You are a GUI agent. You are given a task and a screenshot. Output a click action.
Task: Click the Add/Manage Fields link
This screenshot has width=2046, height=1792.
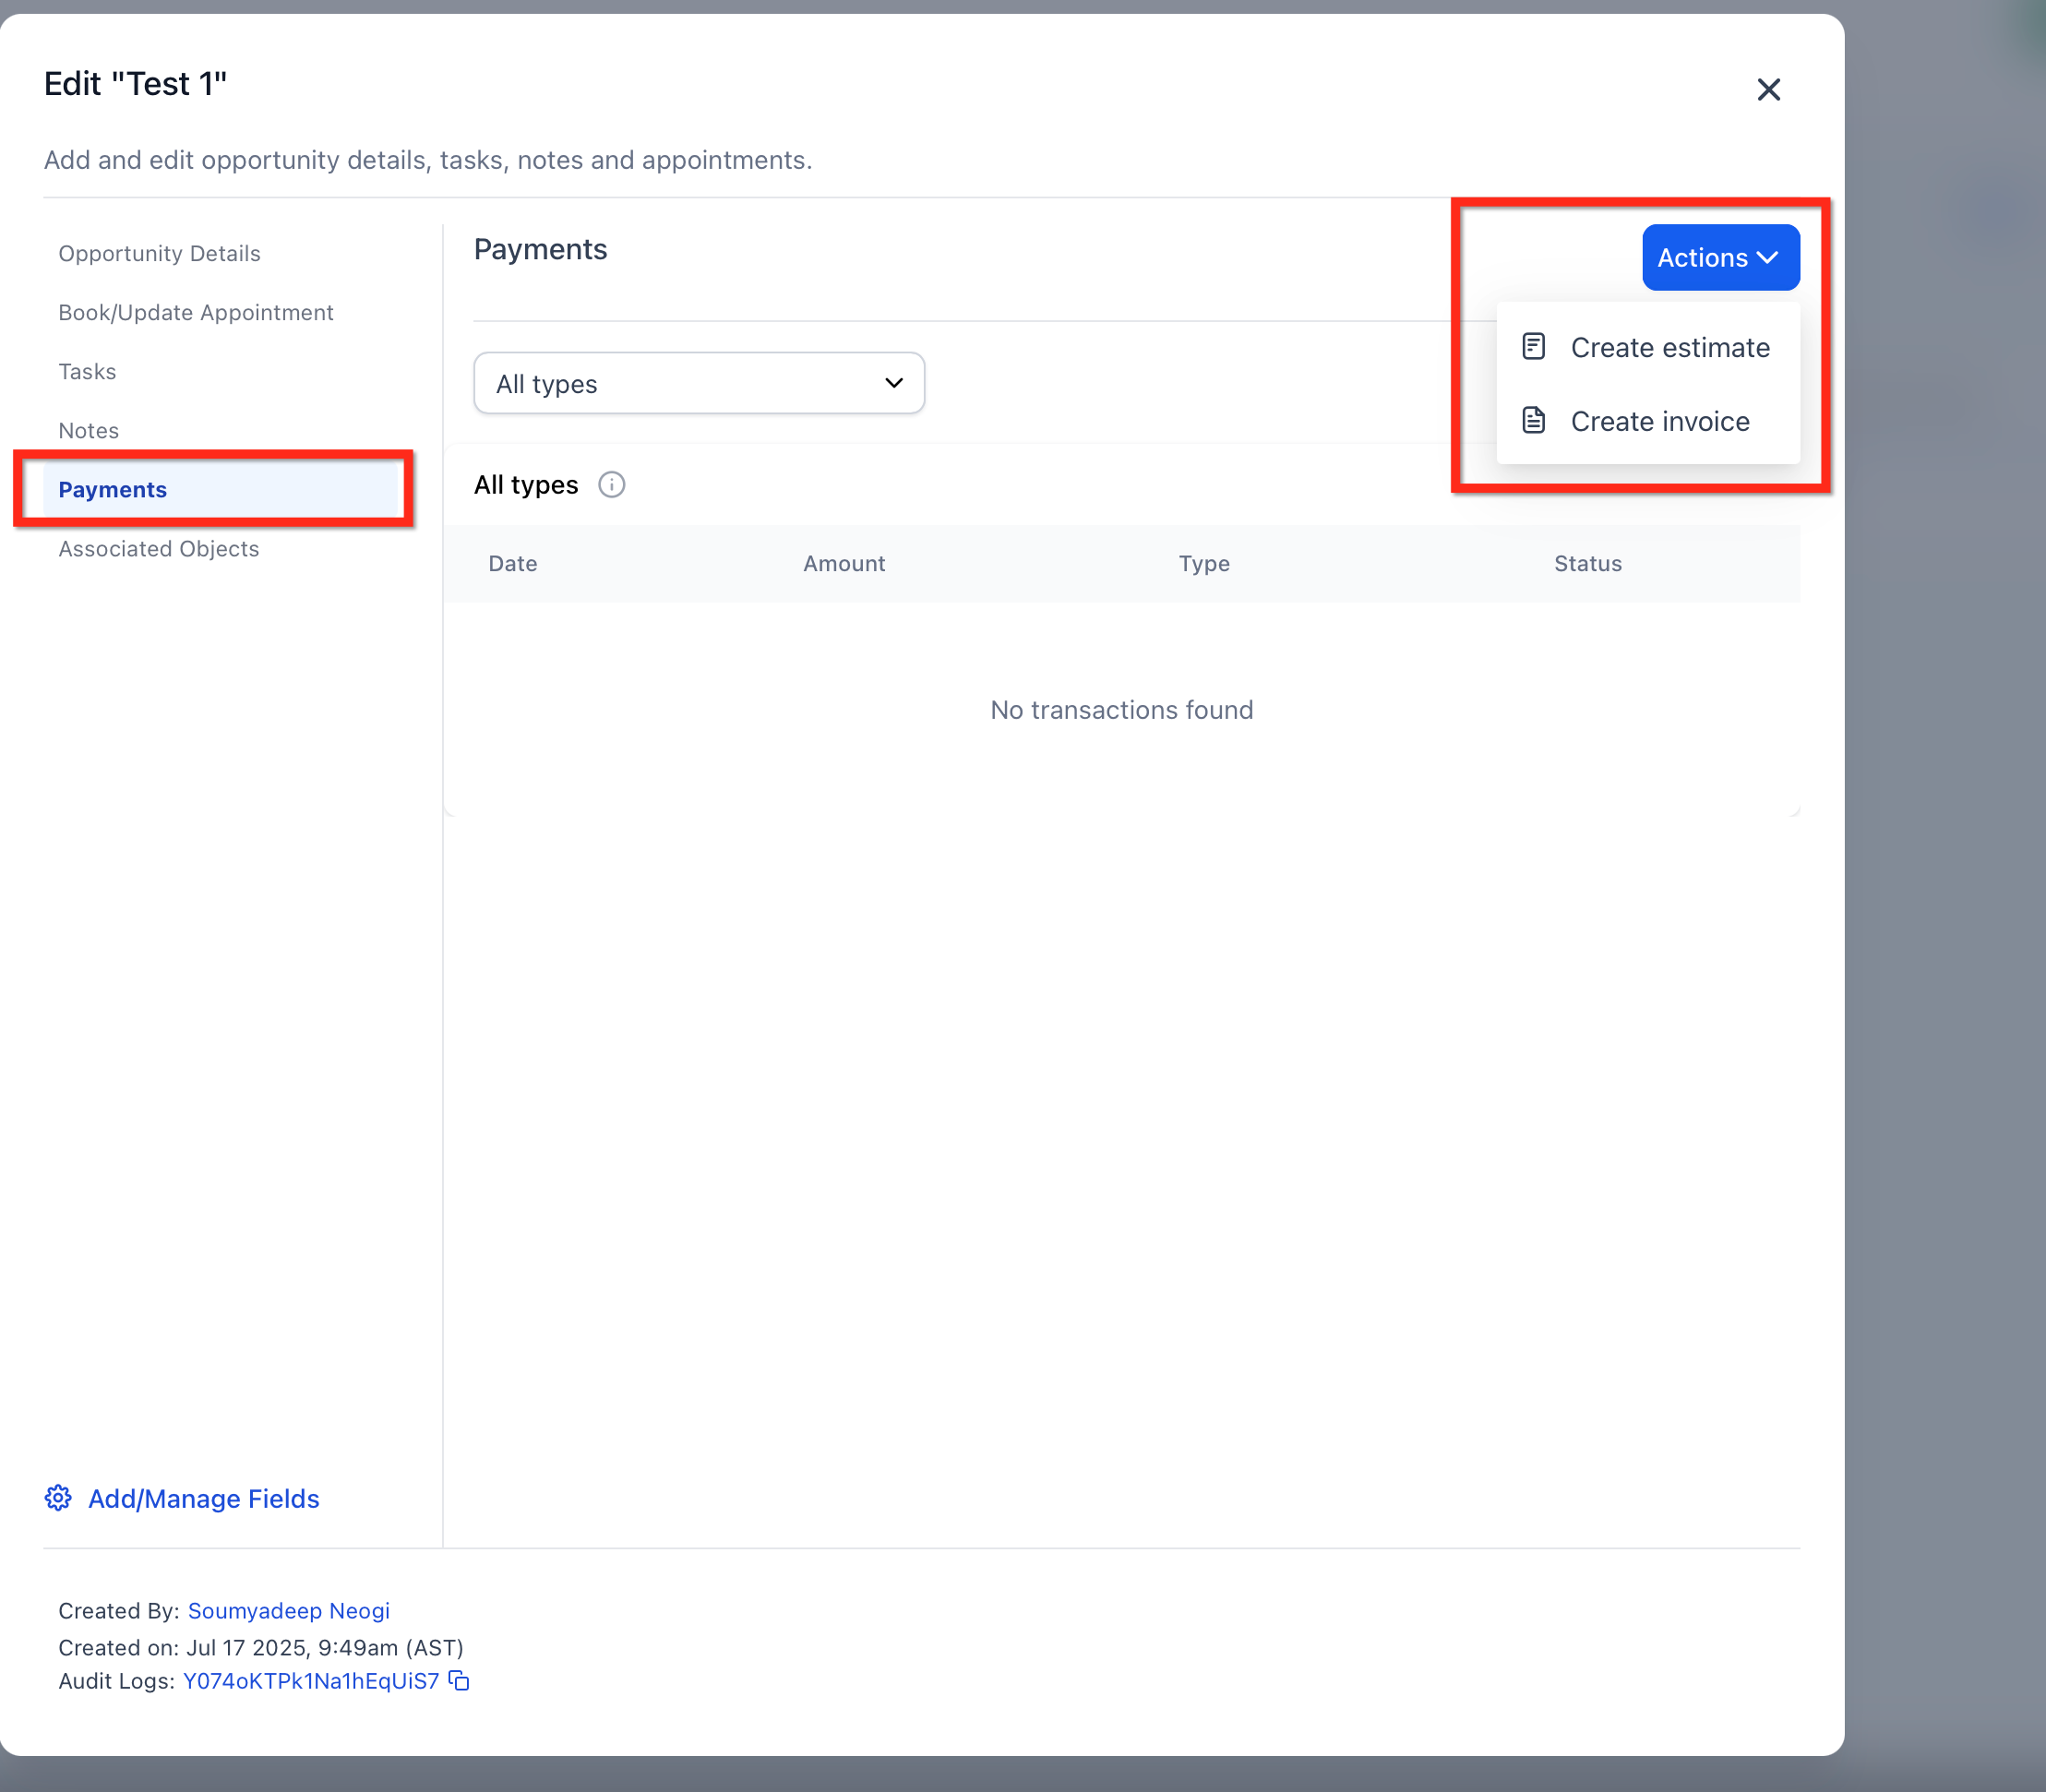(204, 1498)
